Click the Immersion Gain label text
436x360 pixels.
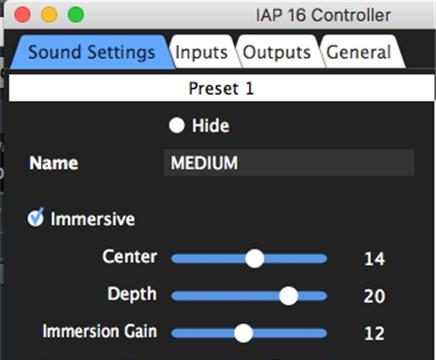(100, 331)
